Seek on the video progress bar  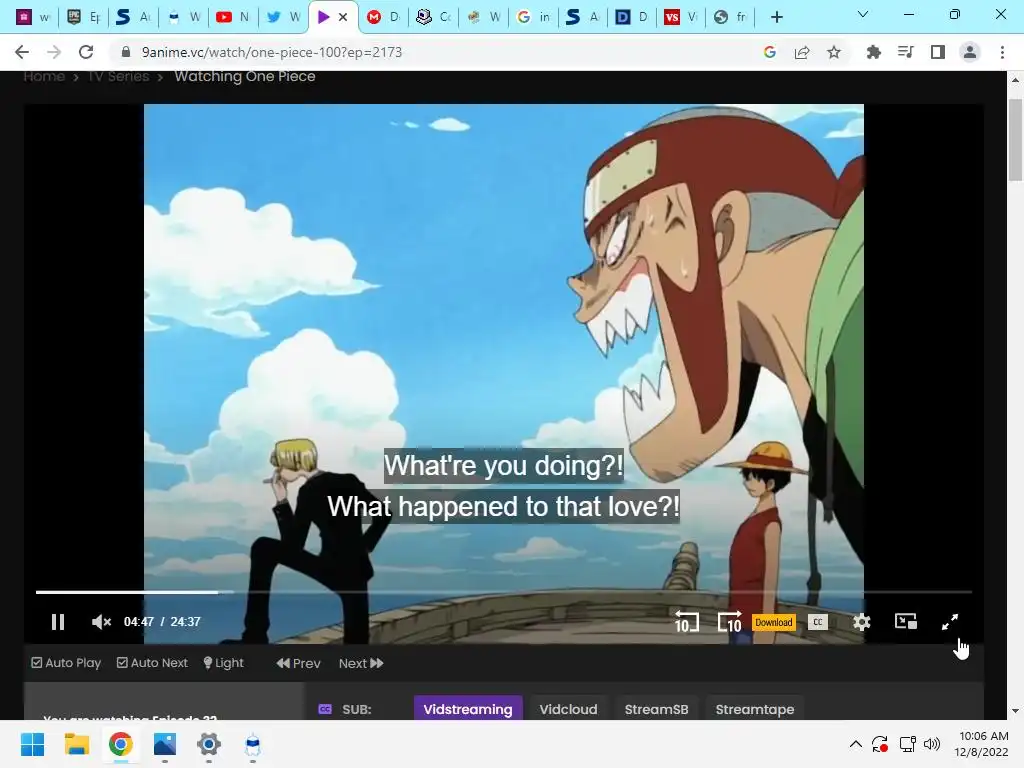[504, 592]
